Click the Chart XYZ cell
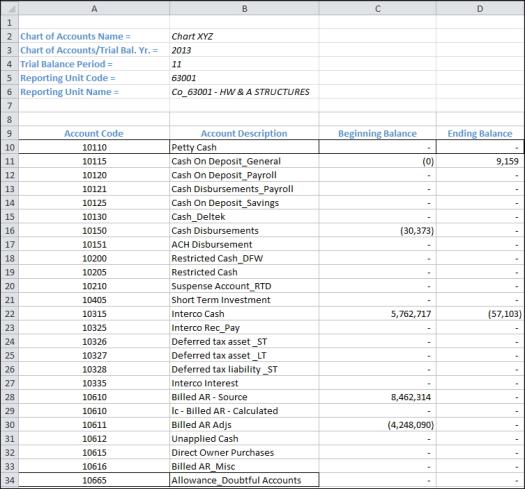The image size is (525, 489). point(244,36)
